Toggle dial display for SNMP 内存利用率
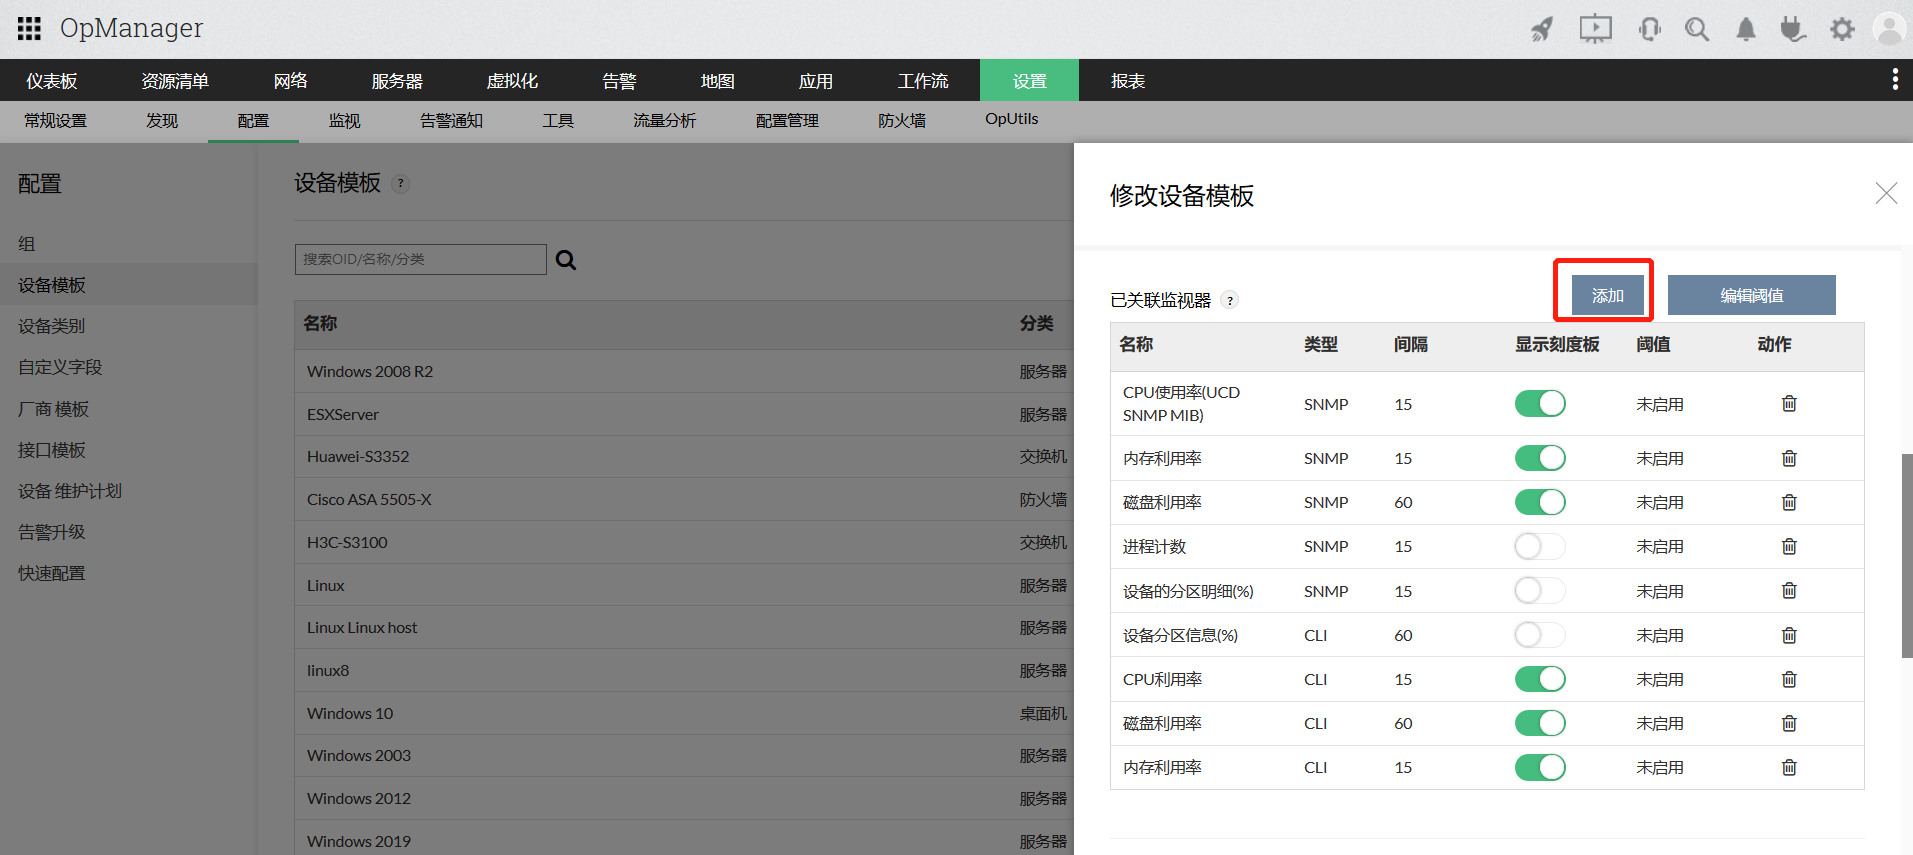Image resolution: width=1913 pixels, height=855 pixels. click(1540, 458)
